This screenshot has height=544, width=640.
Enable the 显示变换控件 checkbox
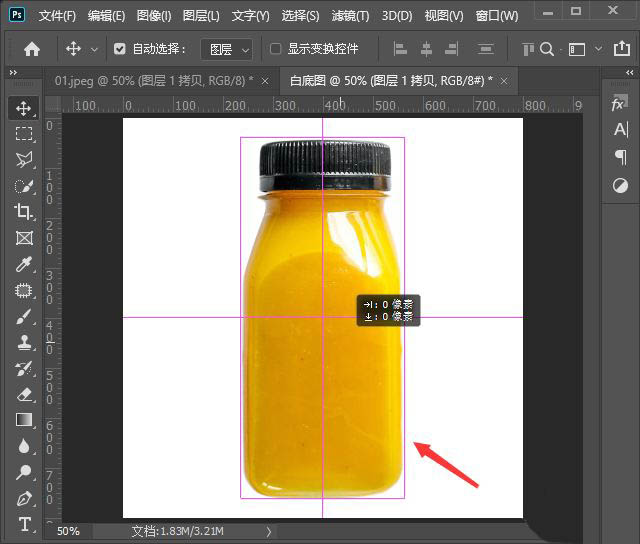pyautogui.click(x=276, y=49)
